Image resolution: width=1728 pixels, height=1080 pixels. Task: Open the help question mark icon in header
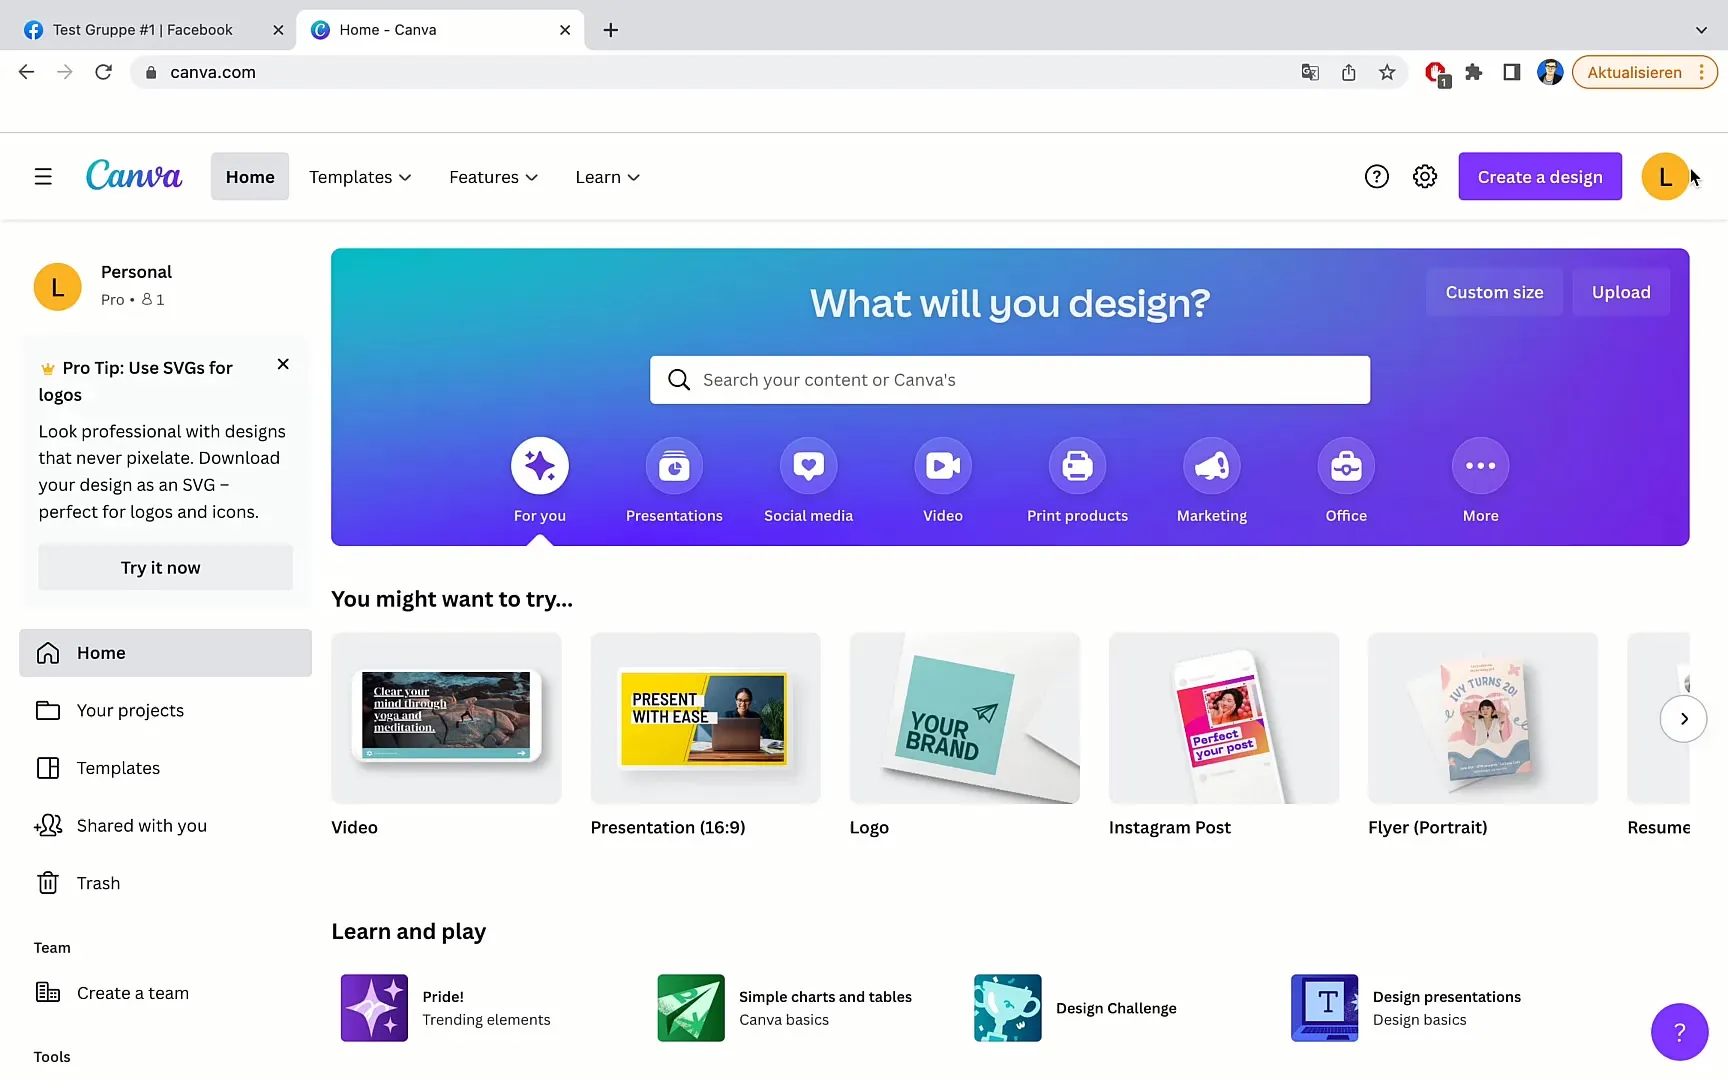pyautogui.click(x=1377, y=177)
